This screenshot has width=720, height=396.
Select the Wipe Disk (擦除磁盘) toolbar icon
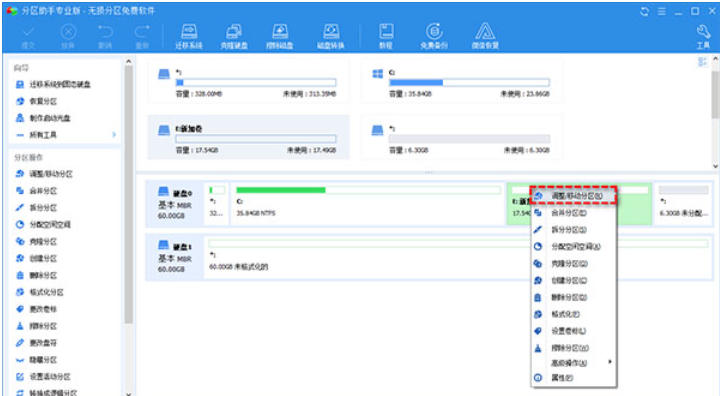280,36
